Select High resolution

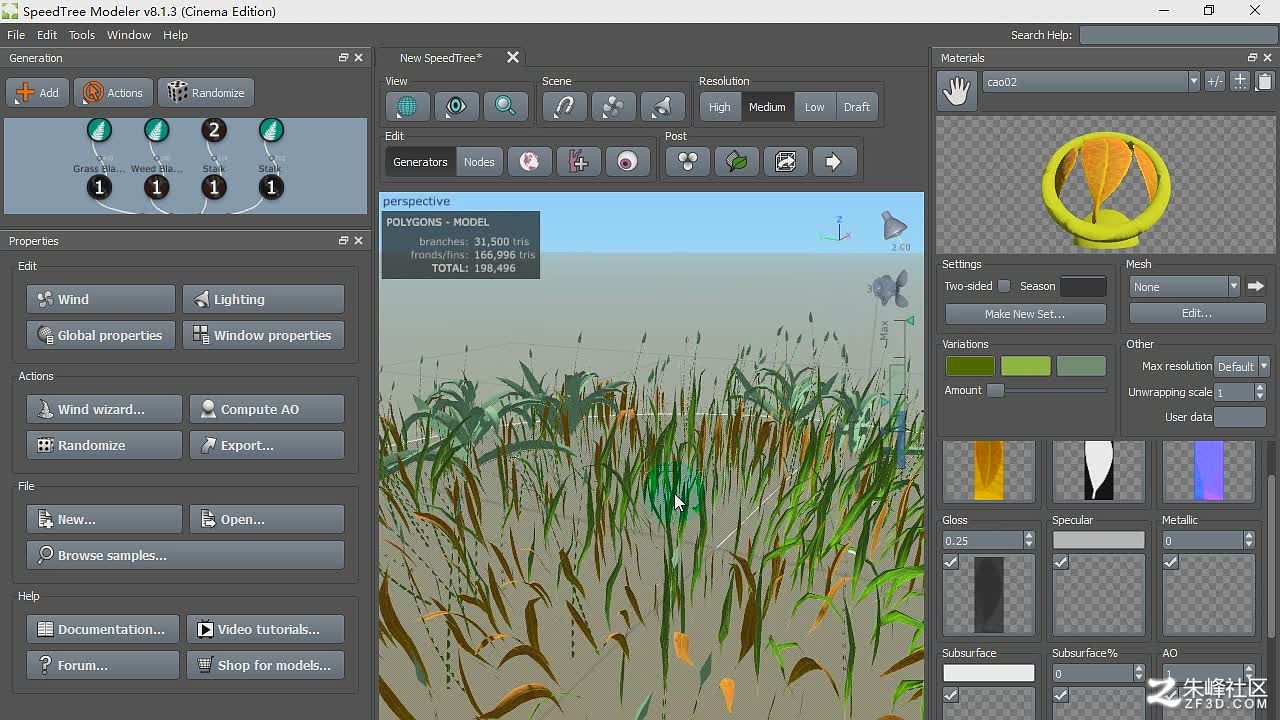coord(720,107)
